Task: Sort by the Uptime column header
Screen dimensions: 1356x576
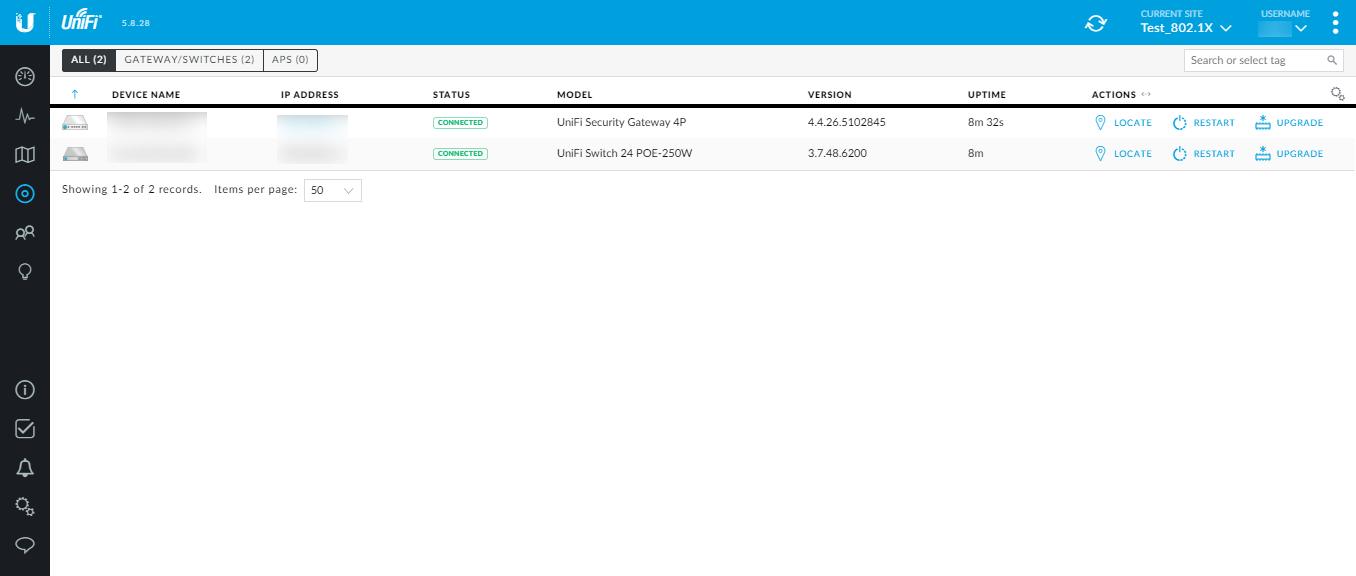Action: [987, 95]
